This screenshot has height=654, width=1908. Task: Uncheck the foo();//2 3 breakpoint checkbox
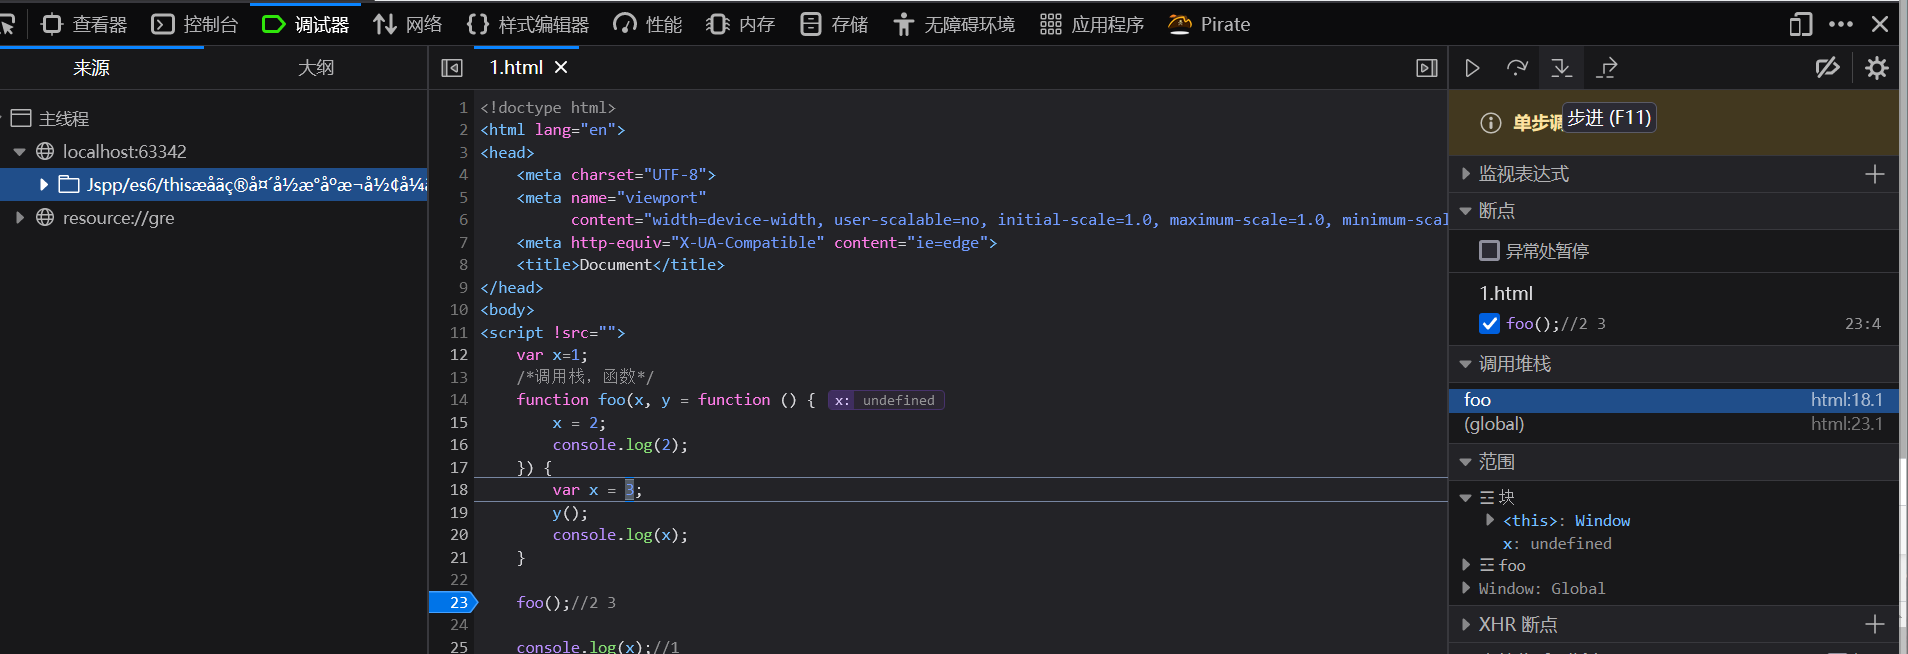1489,324
